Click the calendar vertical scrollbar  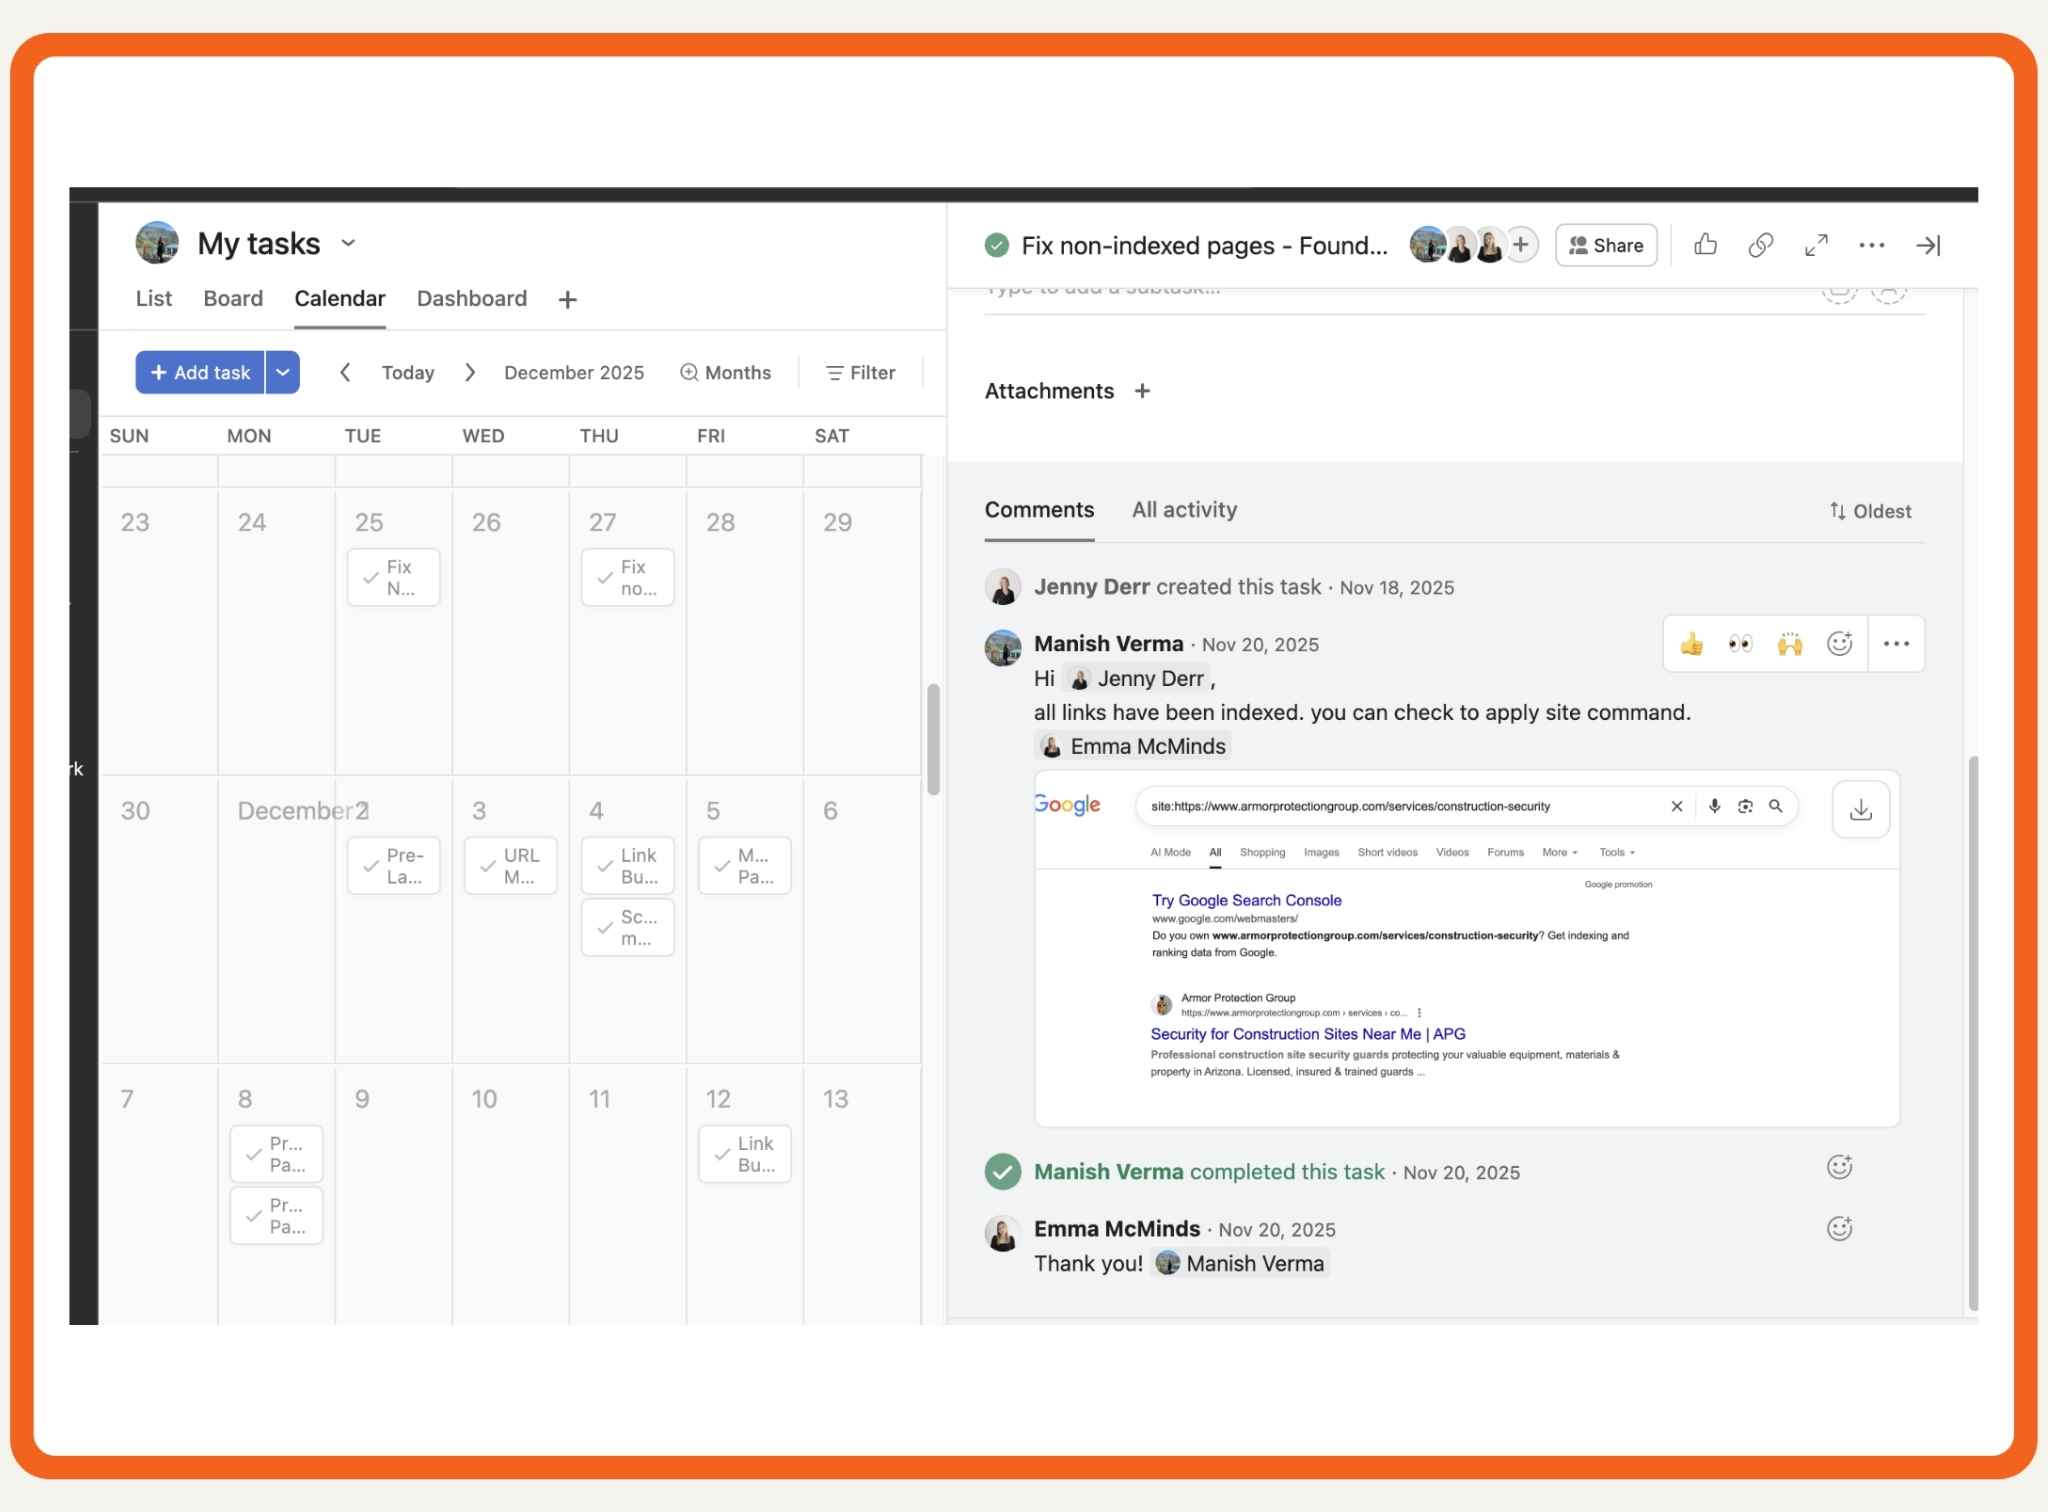point(933,739)
